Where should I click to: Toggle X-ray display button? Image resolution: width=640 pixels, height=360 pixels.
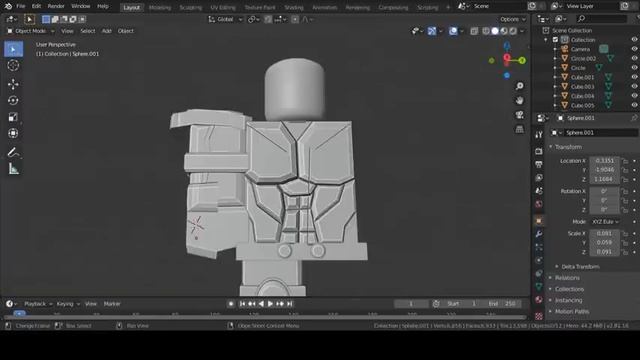pos(474,31)
